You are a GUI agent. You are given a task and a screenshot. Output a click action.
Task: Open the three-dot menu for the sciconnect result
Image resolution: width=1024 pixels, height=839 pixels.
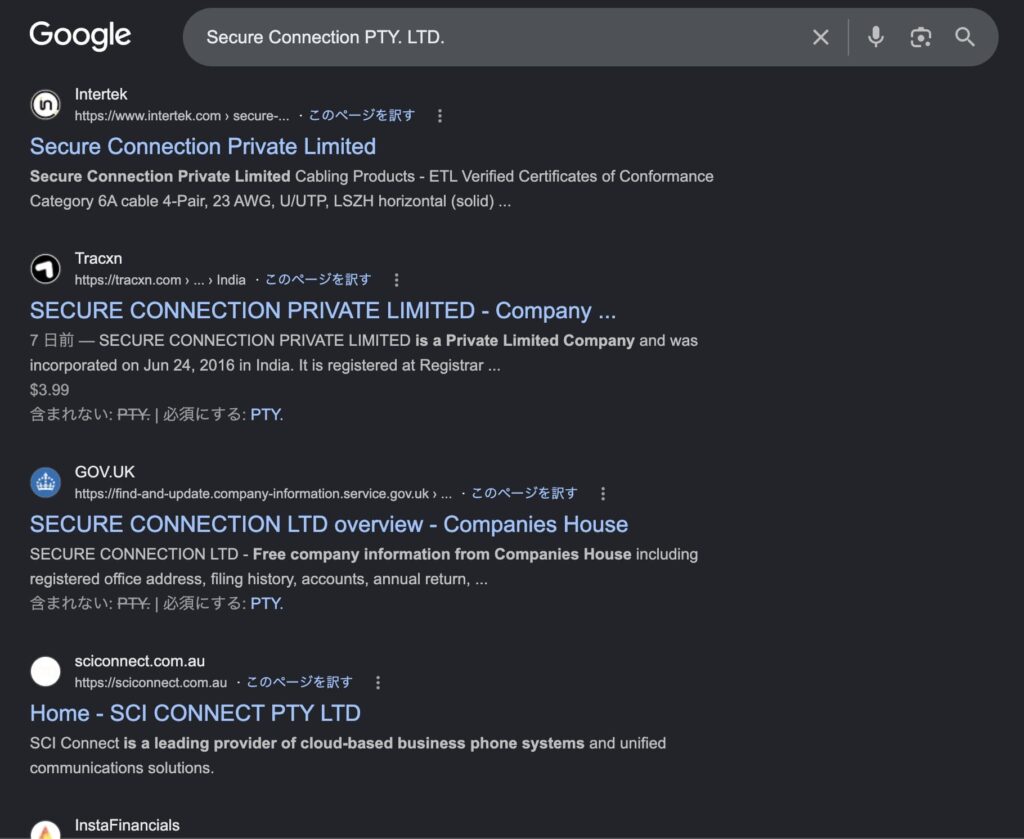click(377, 682)
